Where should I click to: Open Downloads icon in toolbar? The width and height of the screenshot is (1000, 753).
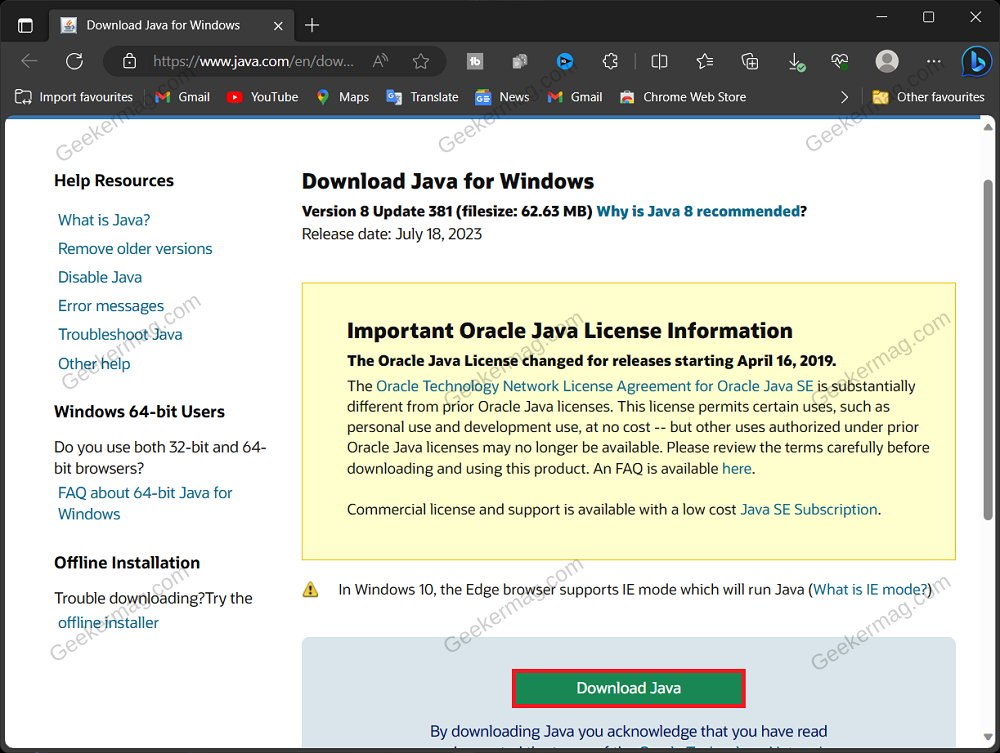[x=796, y=62]
